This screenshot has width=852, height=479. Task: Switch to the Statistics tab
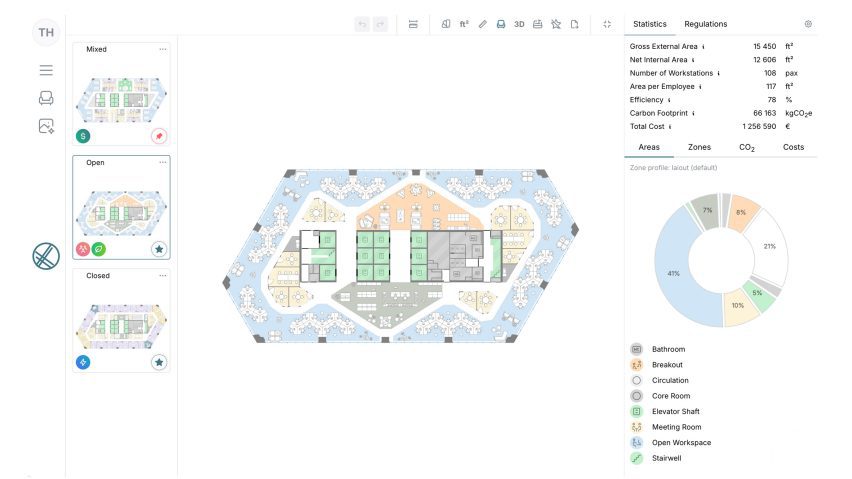tap(649, 24)
